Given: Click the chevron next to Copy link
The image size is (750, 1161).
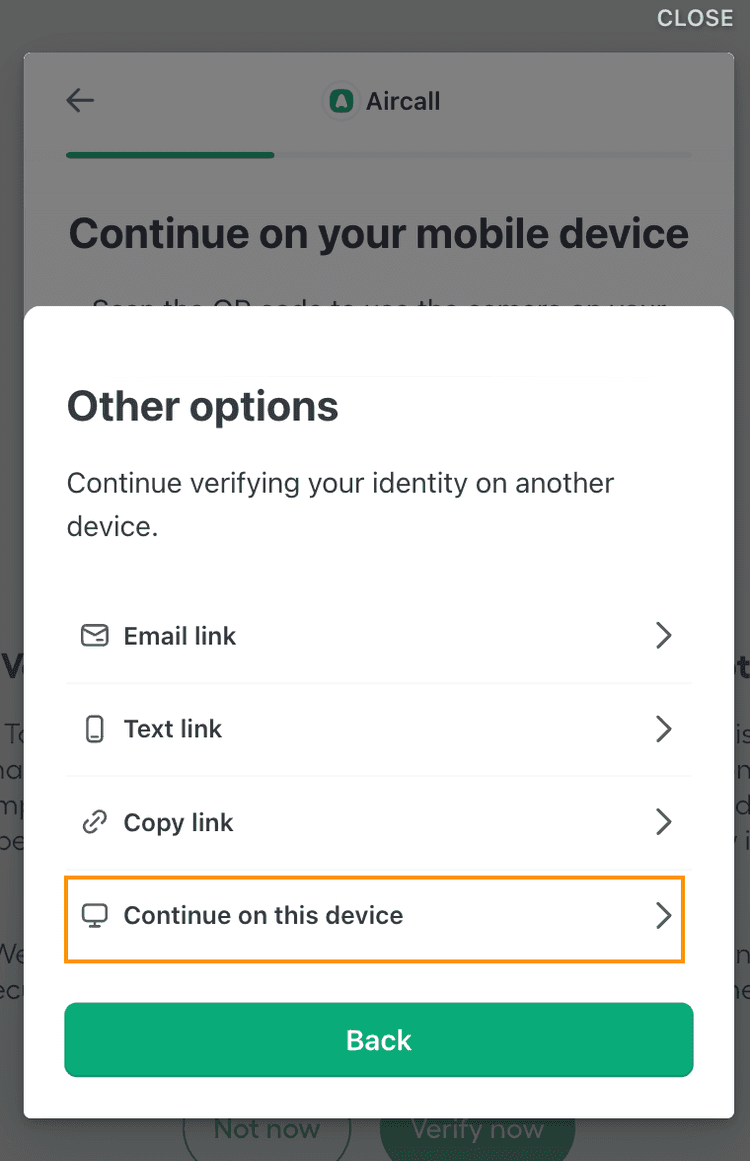Looking at the screenshot, I should click(x=663, y=823).
